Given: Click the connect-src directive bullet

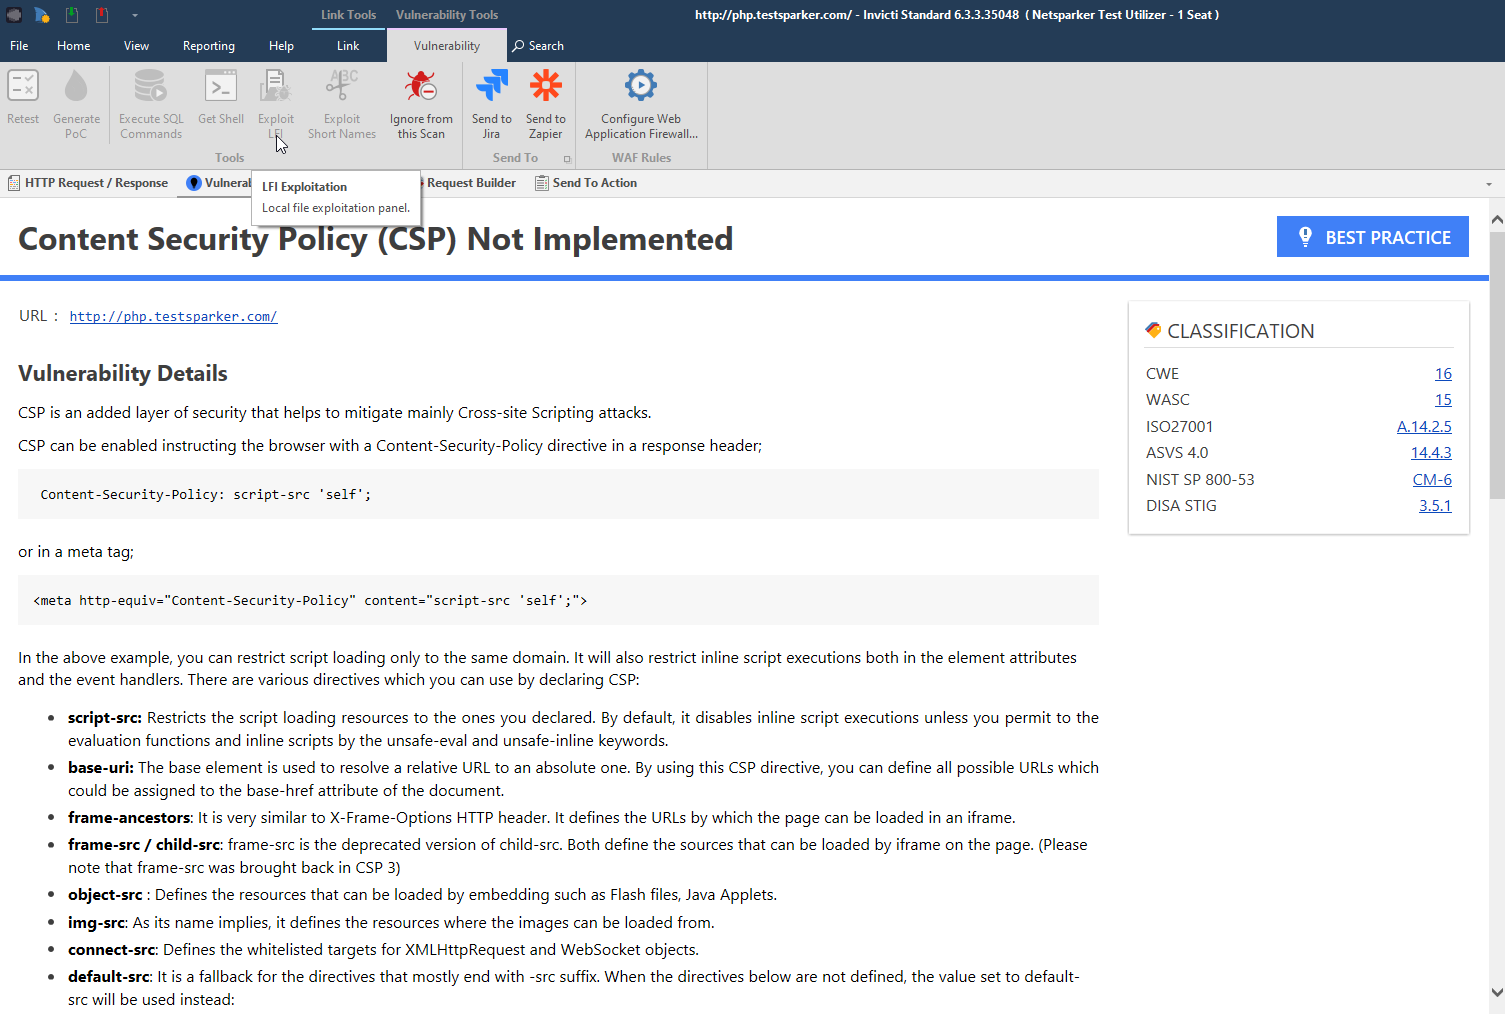Looking at the screenshot, I should [383, 950].
